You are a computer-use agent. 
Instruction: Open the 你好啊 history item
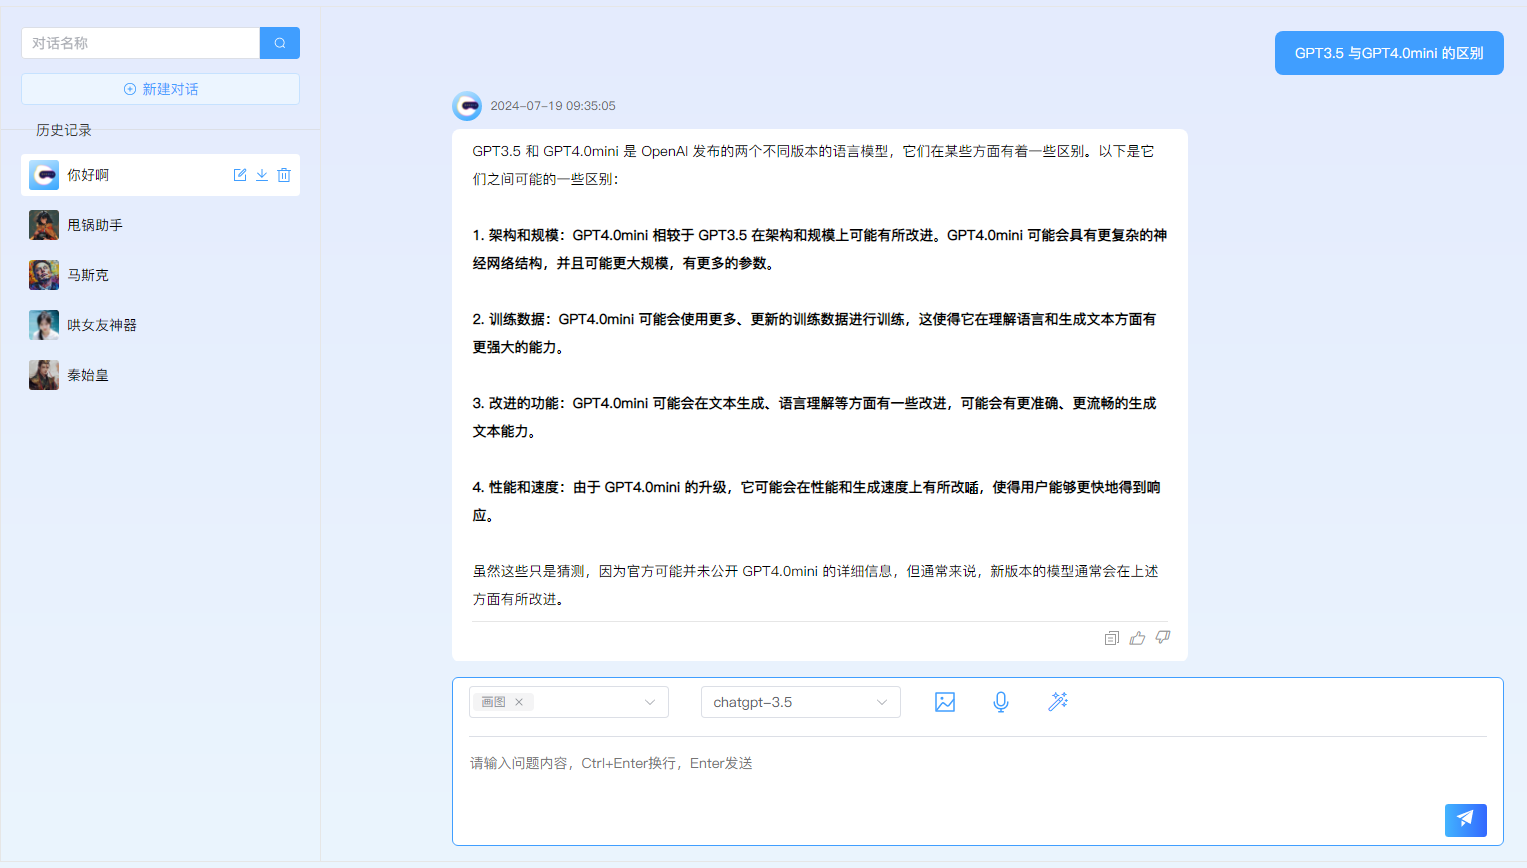pos(160,175)
